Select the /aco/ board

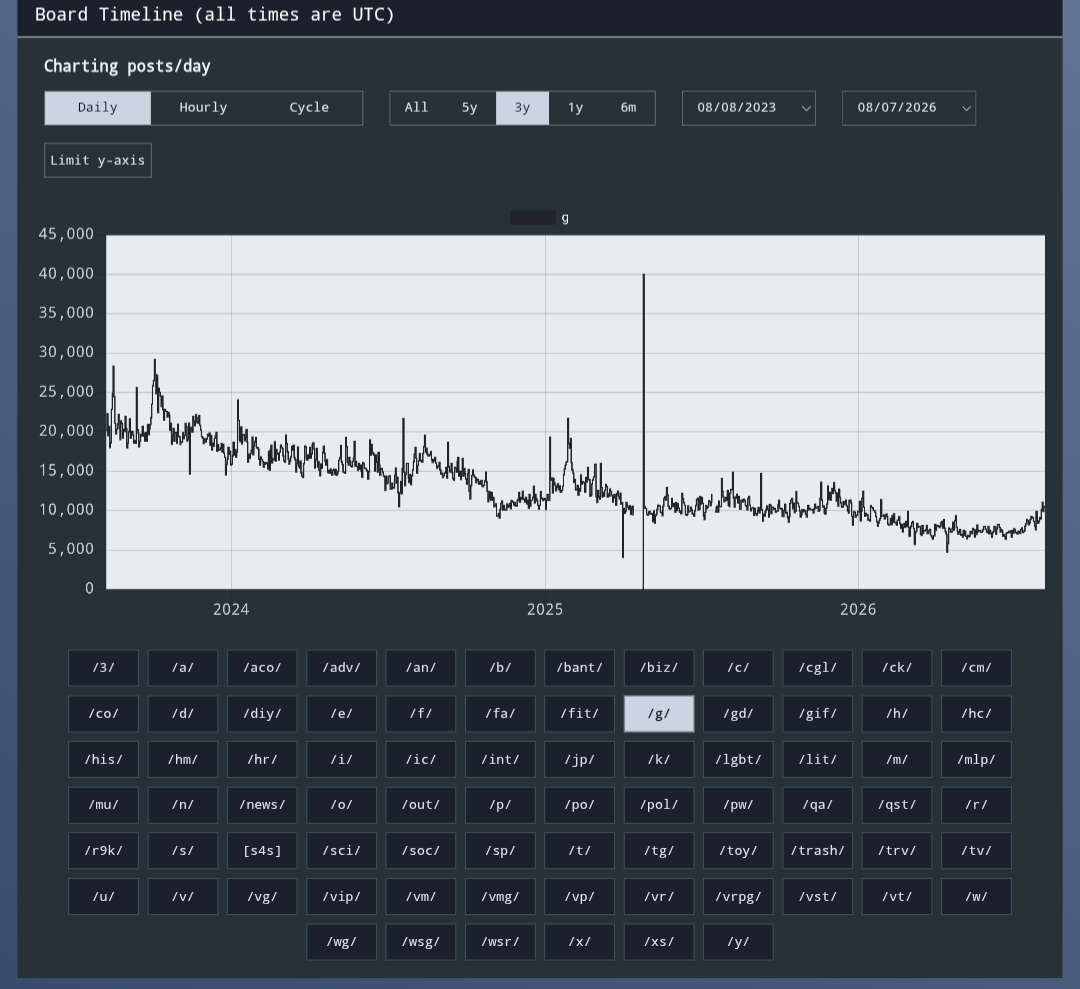[x=262, y=668]
